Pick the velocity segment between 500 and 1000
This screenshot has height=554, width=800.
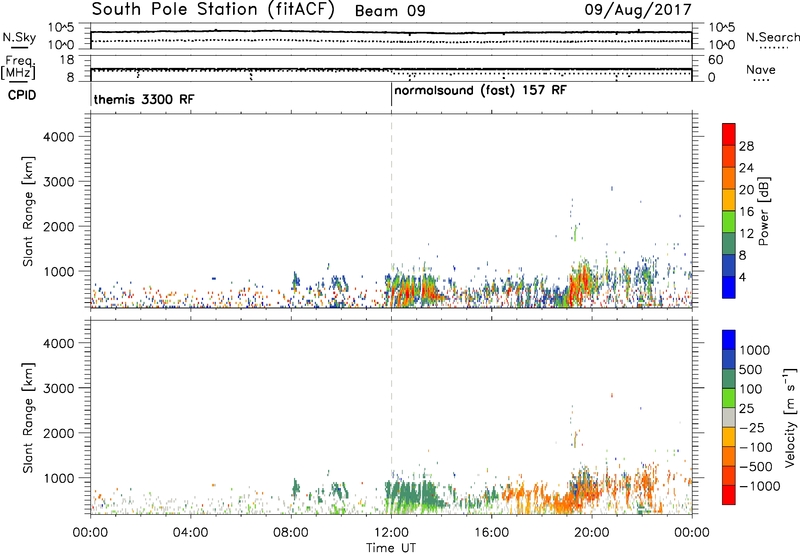pyautogui.click(x=729, y=359)
